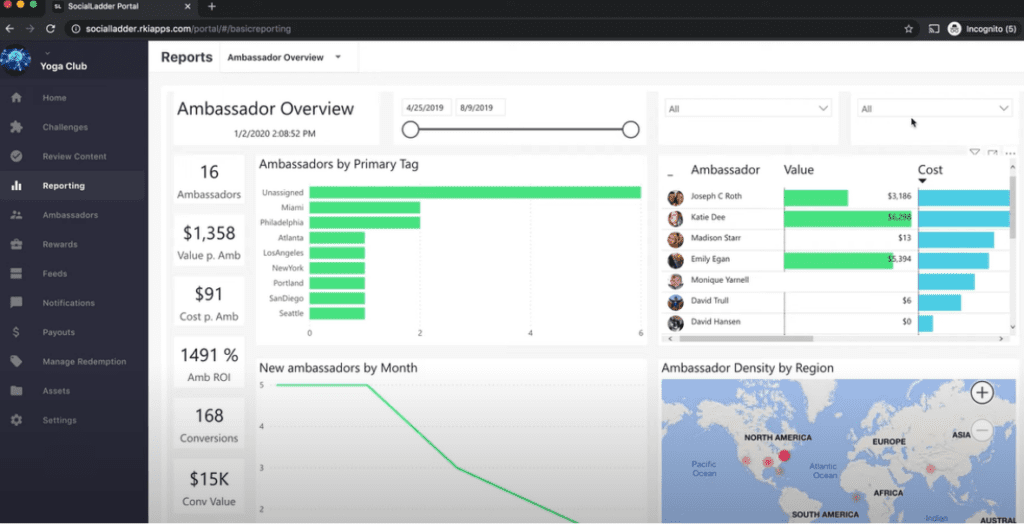Zoom in on the density map
Screen dimensions: 1024x525
point(982,393)
